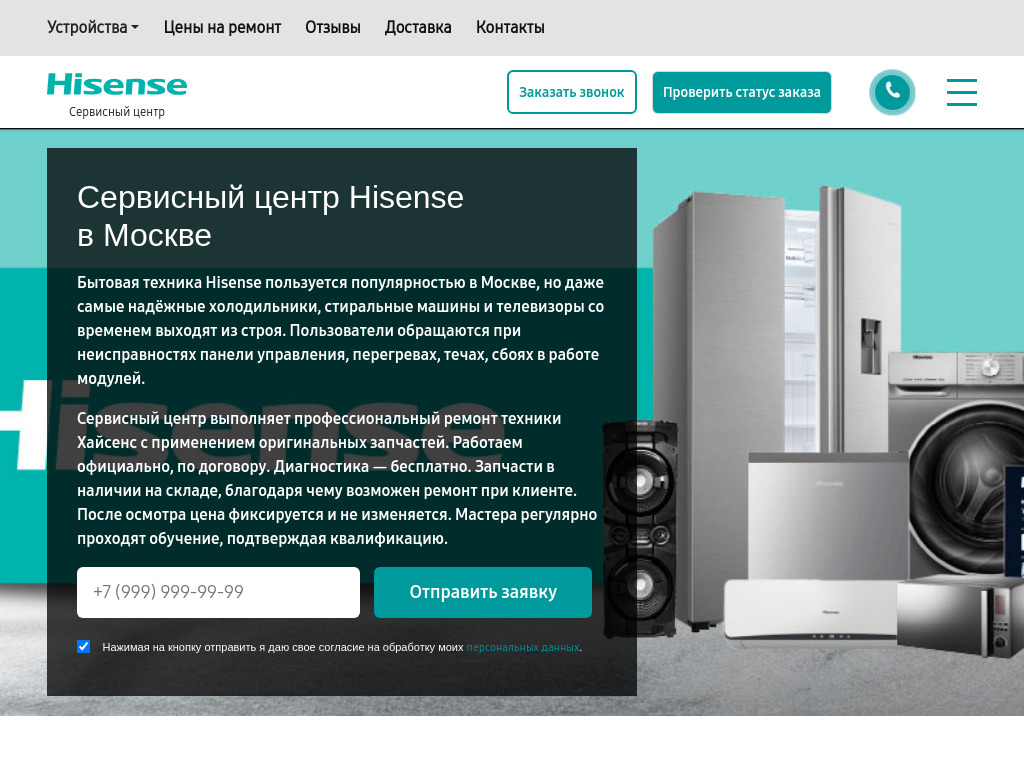Screen dimensions: 1024x768
Task: Uncheck the personal data consent checkbox
Action: point(84,647)
